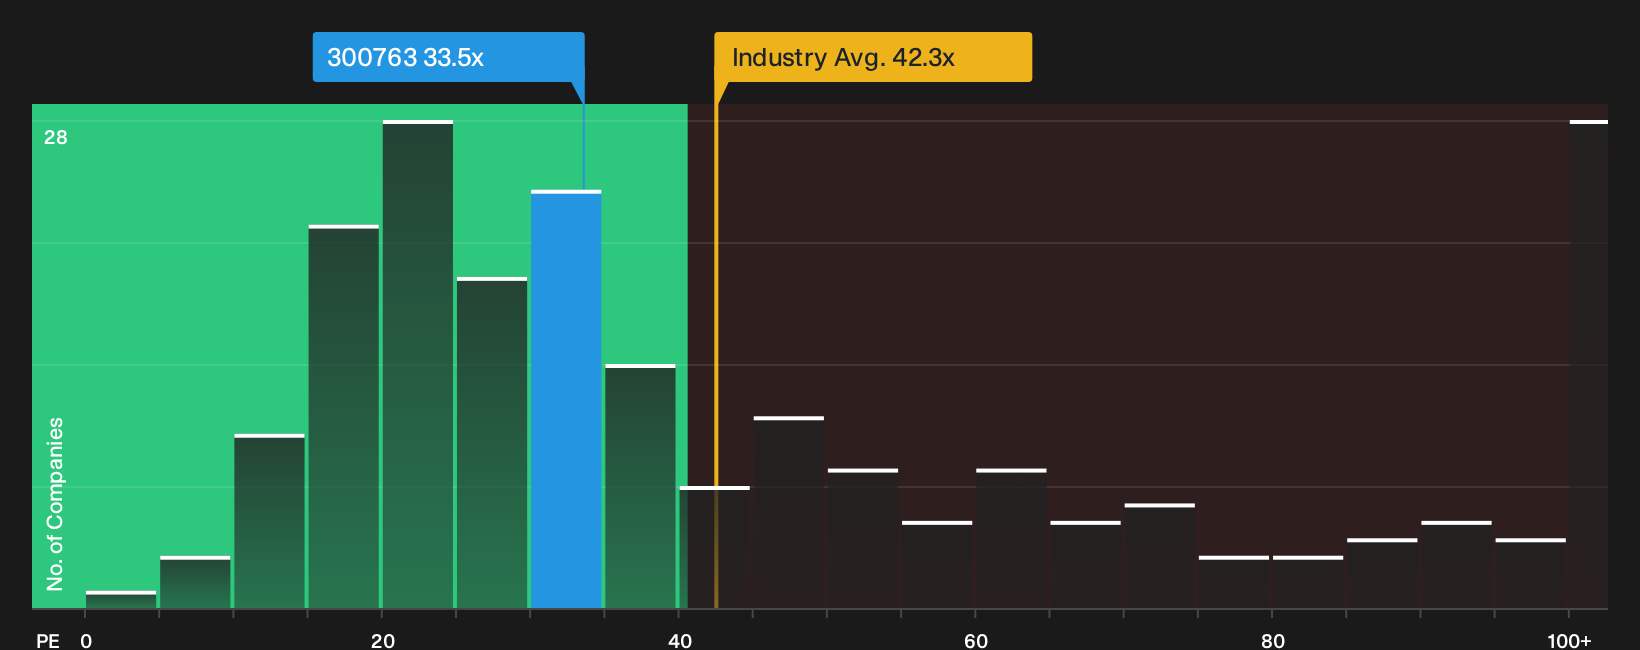Select the bar between 15 and 20 PE
1640x650 pixels.
point(344,417)
